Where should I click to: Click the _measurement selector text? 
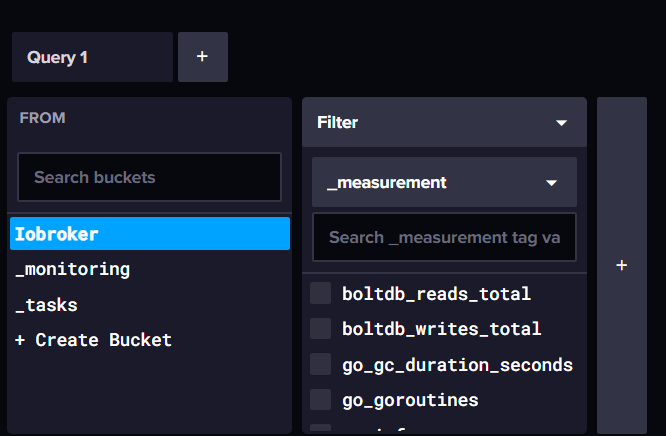tap(386, 183)
